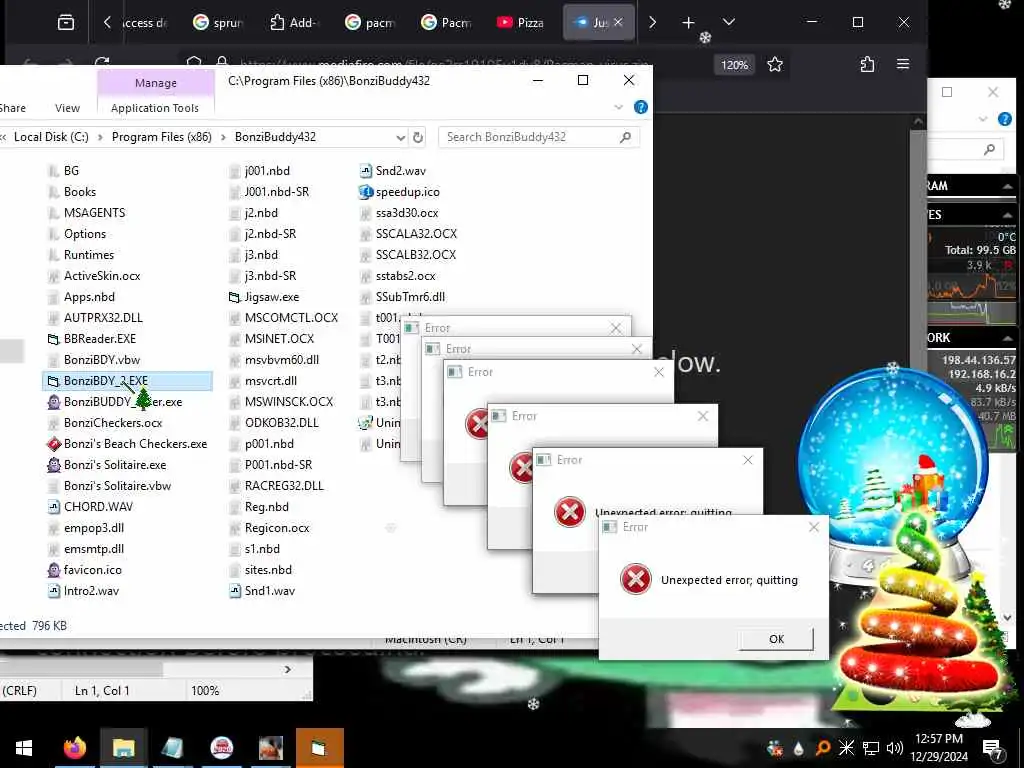Image resolution: width=1024 pixels, height=768 pixels.
Task: Open the Manage ribbon tab
Action: point(155,83)
